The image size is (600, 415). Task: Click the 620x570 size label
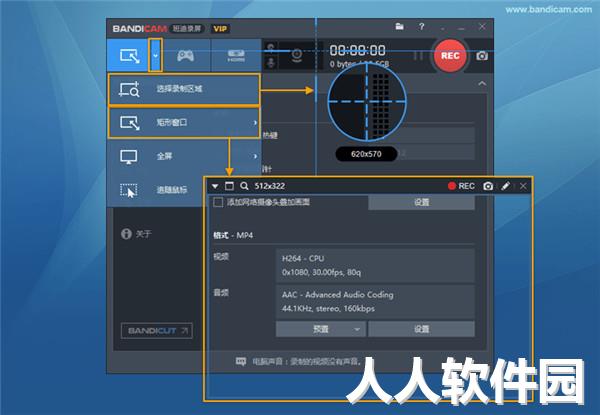[366, 154]
